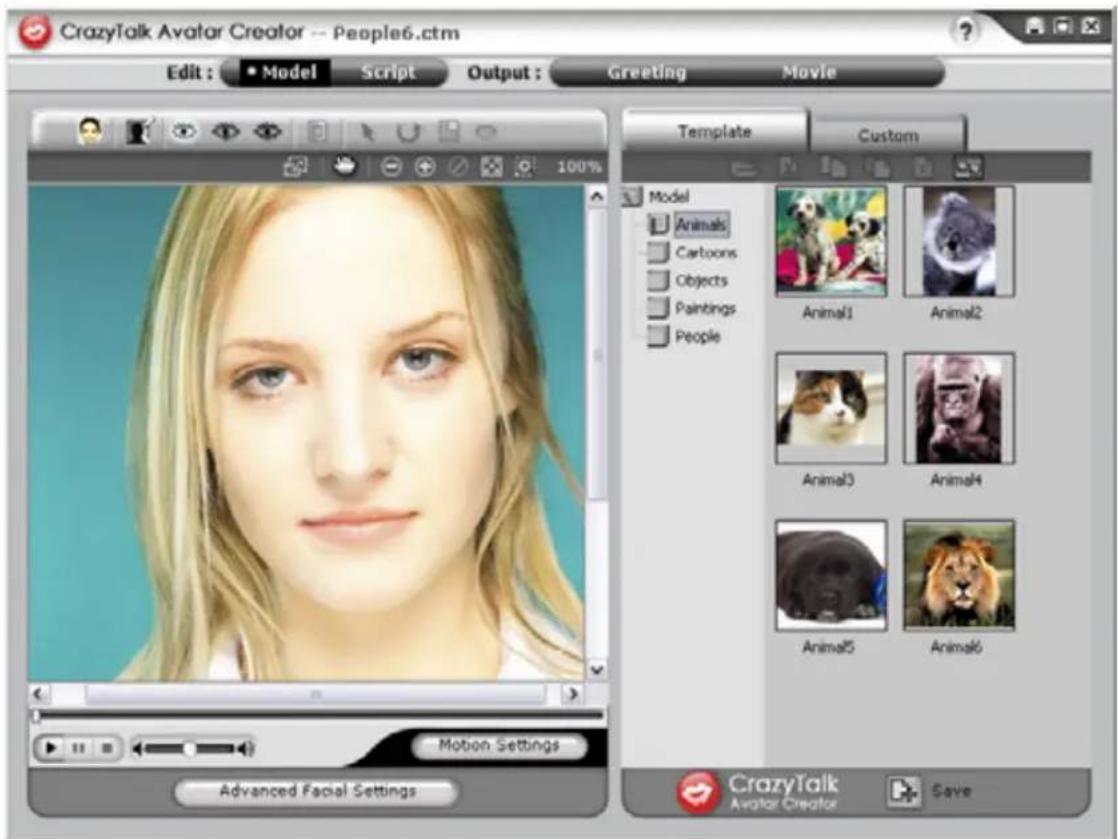This screenshot has width=1118, height=839.
Task: Select the Animal5 black dog thumbnail
Action: tap(831, 575)
